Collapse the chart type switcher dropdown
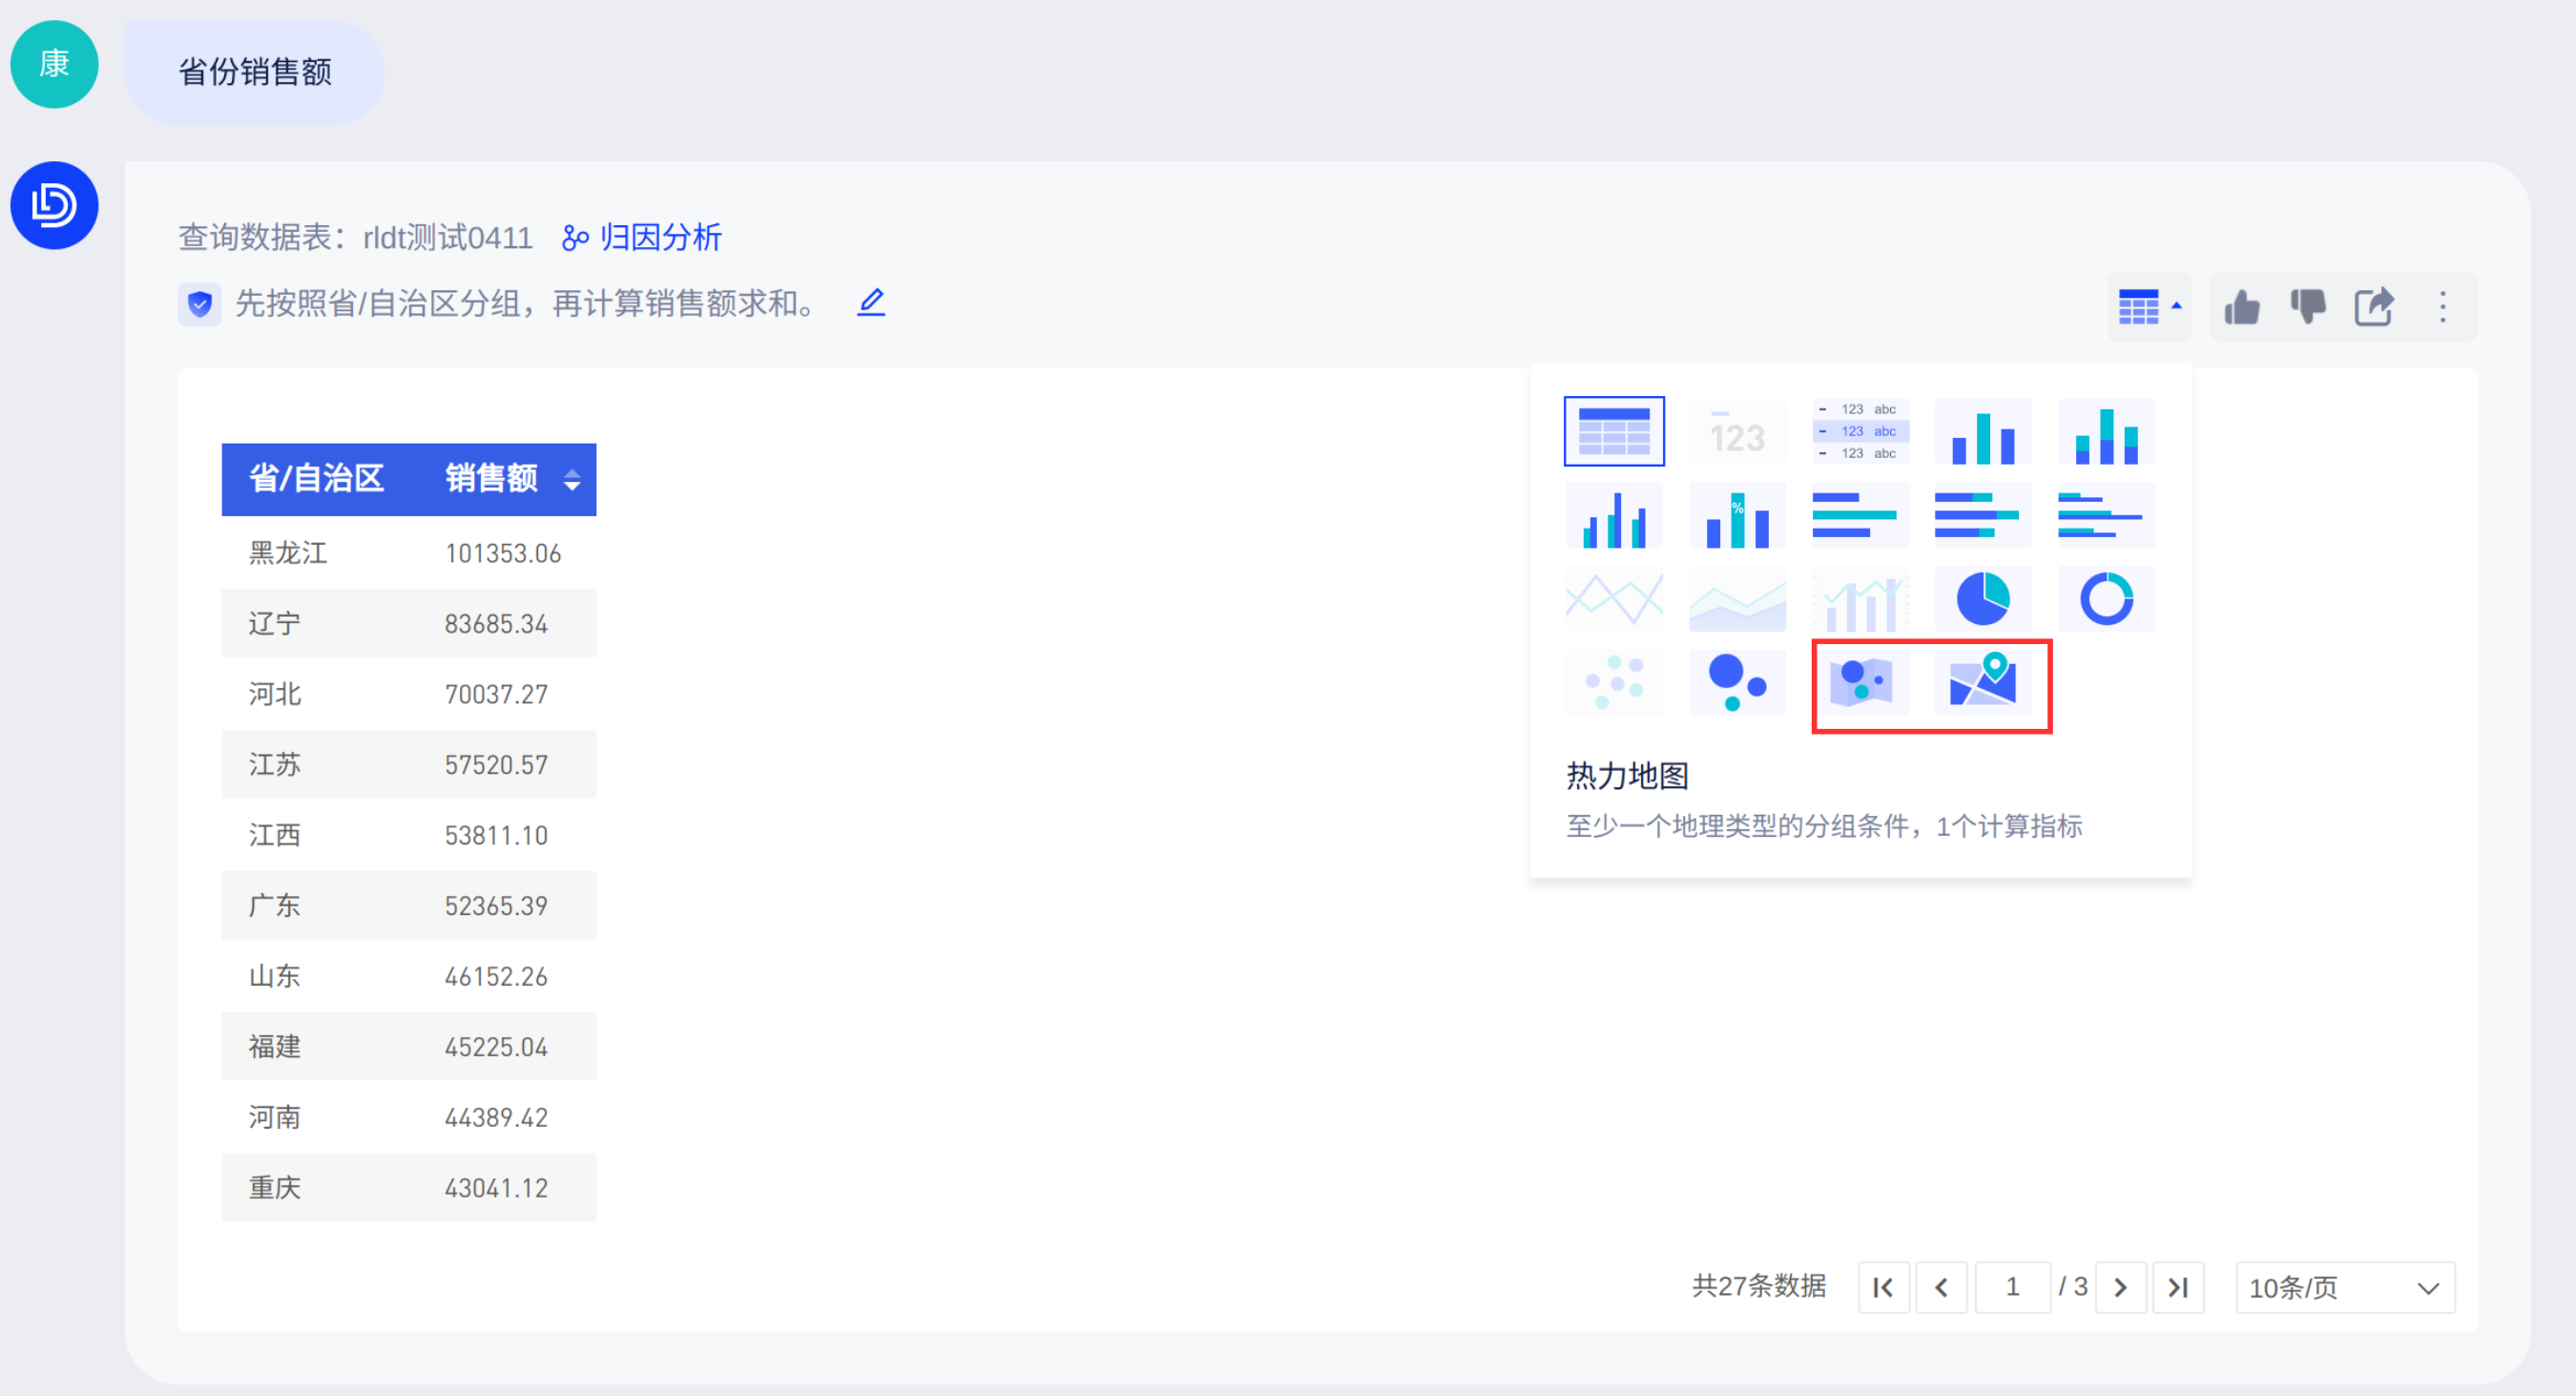Screen dimensions: 2576x1396 [2148, 307]
